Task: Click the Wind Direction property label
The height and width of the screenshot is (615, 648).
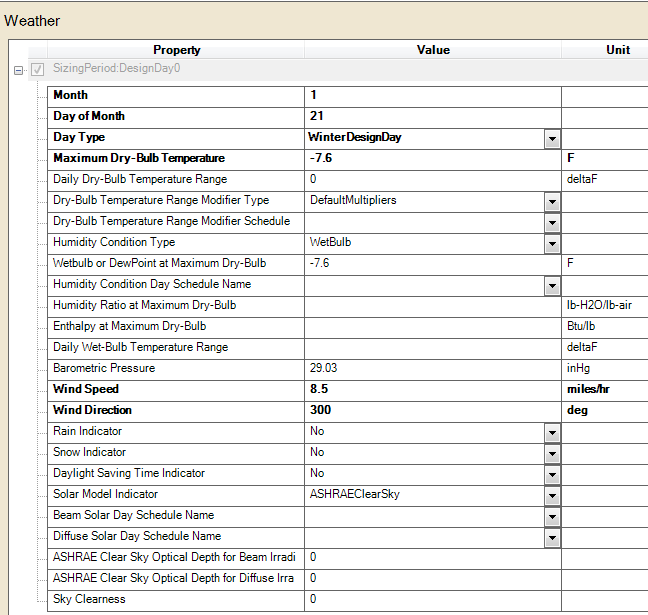Action: click(x=93, y=410)
